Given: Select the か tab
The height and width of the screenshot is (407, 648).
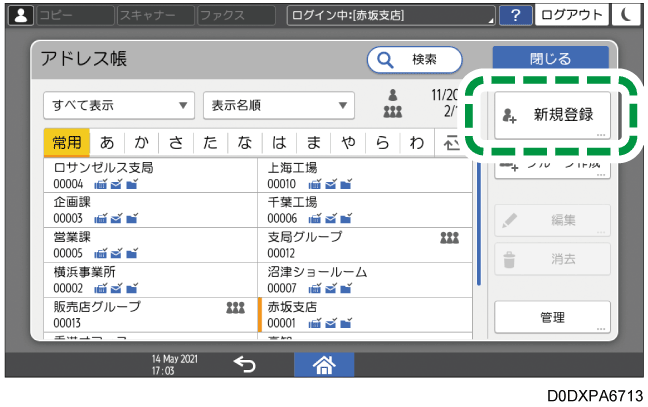Looking at the screenshot, I should tap(141, 143).
